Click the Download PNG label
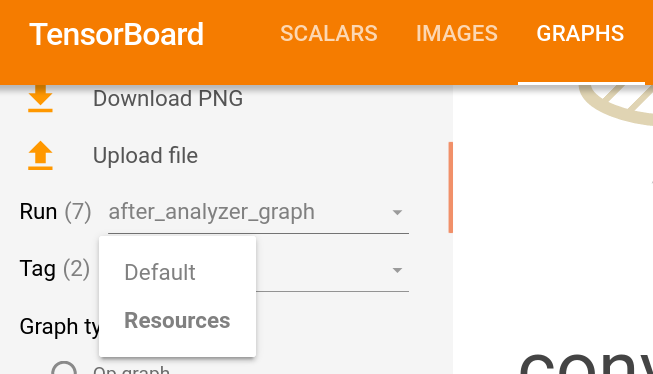Image resolution: width=653 pixels, height=374 pixels. 168,99
